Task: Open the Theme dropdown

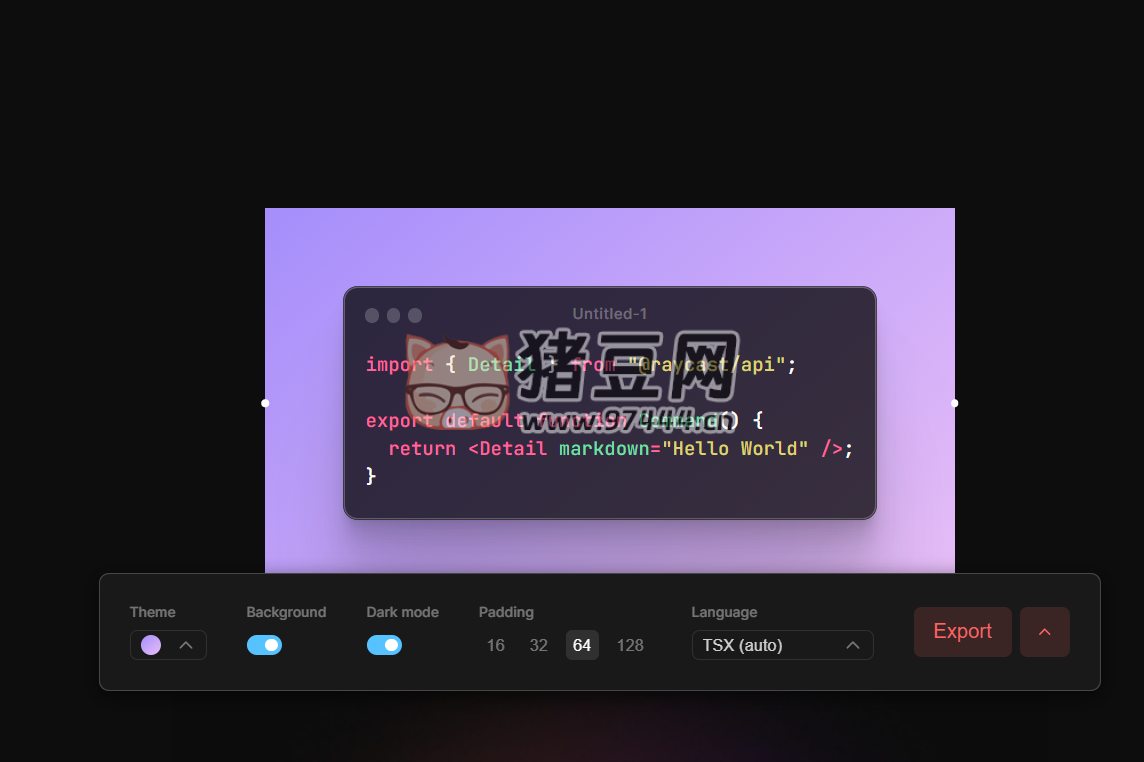Action: (168, 645)
